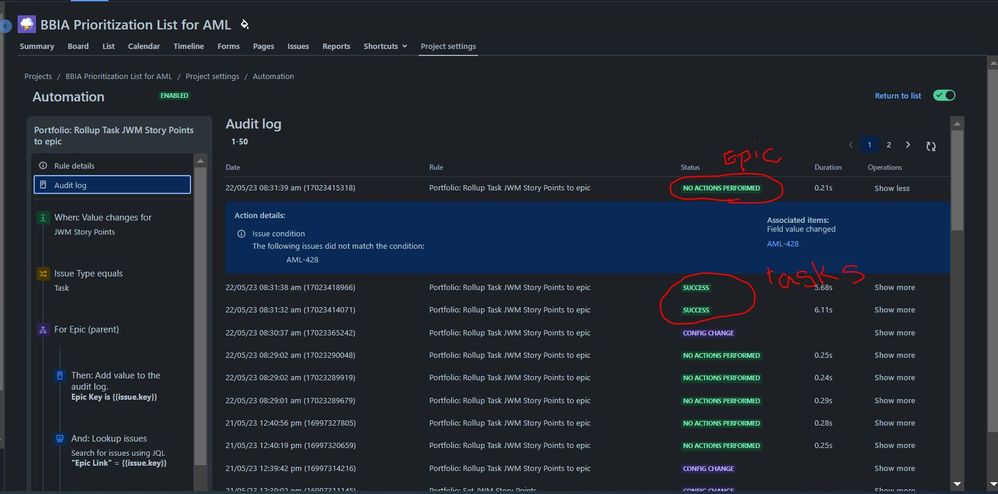Go to previous audit log page arrow

851,145
